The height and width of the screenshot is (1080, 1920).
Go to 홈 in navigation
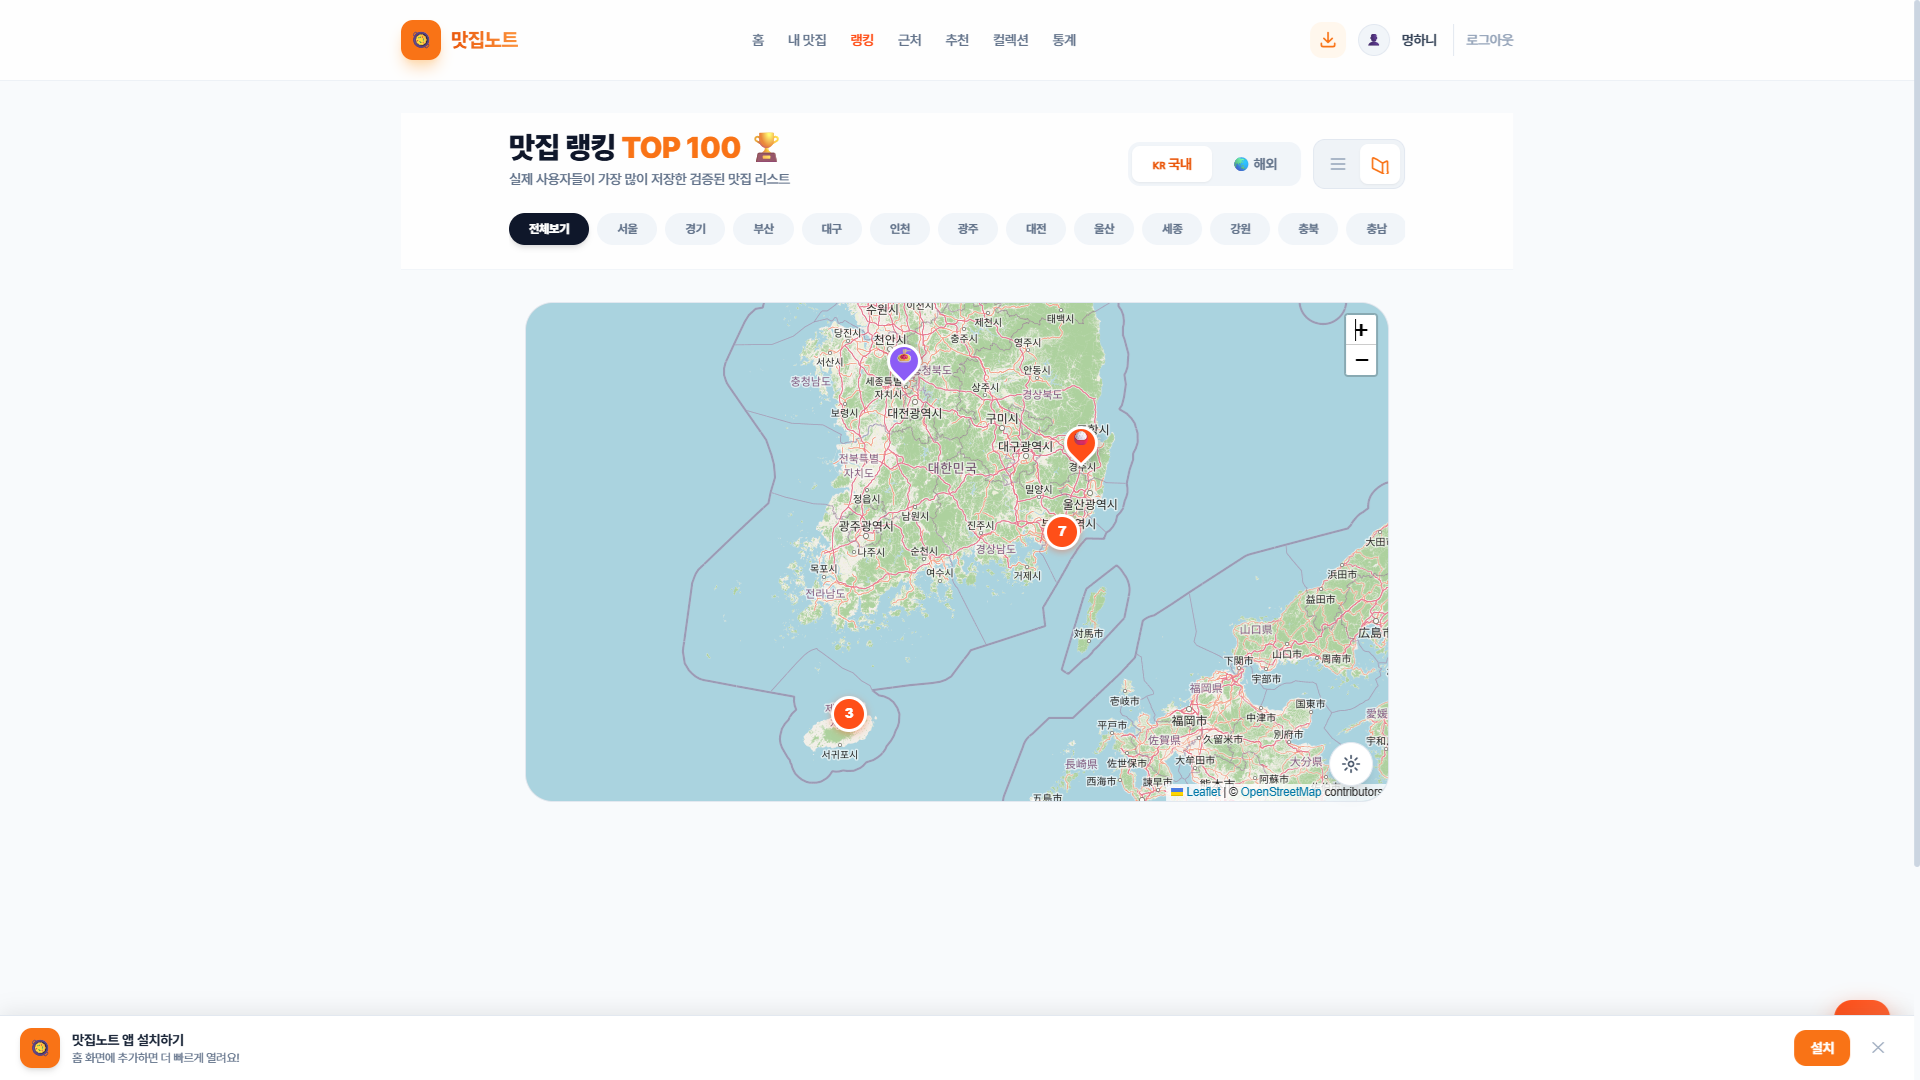point(758,40)
